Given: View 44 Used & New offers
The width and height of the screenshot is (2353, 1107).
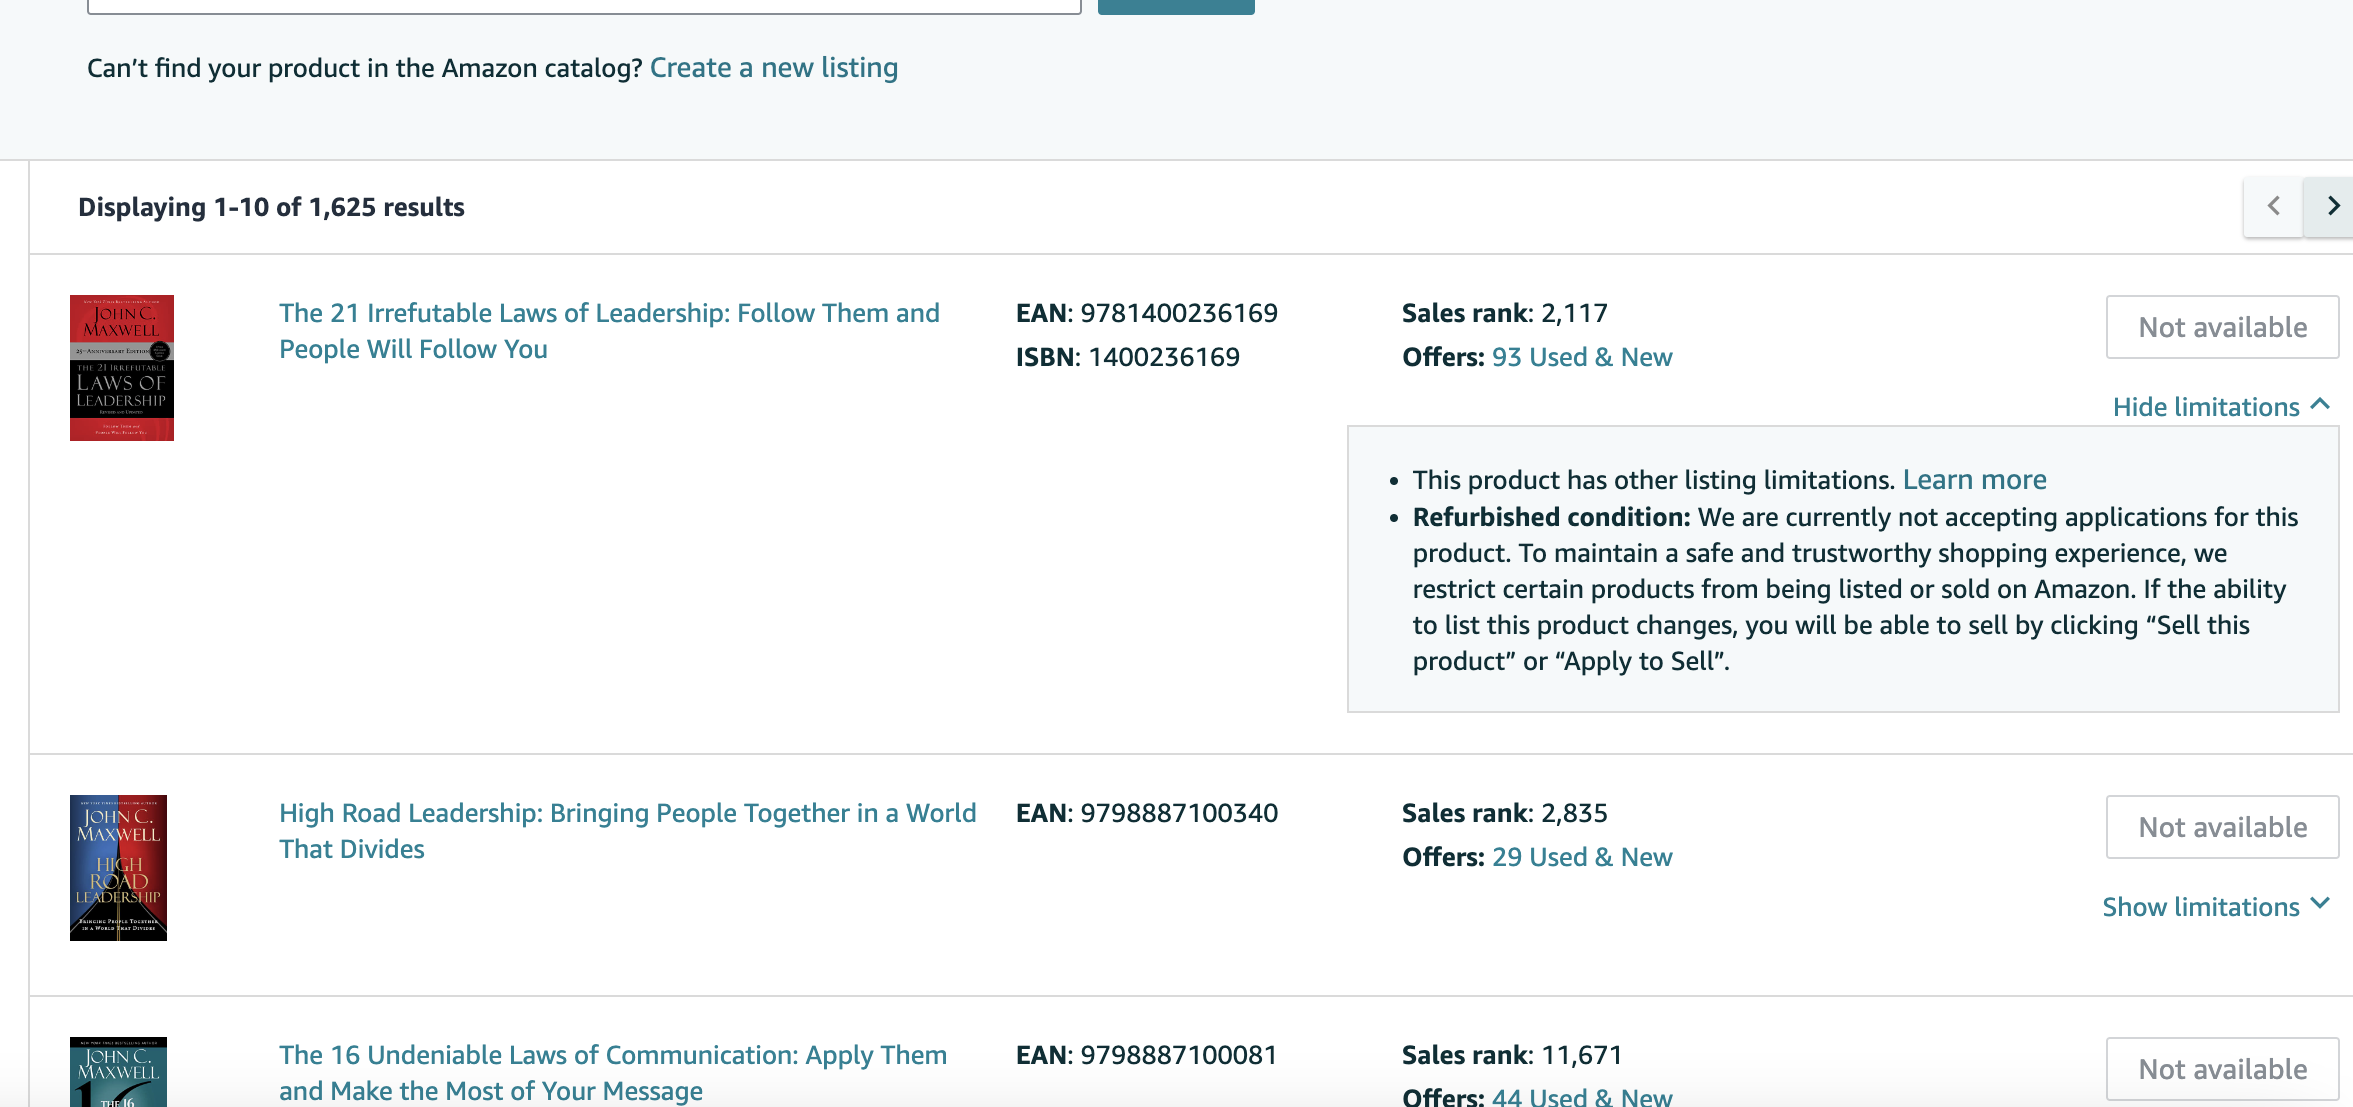Looking at the screenshot, I should [x=1582, y=1096].
